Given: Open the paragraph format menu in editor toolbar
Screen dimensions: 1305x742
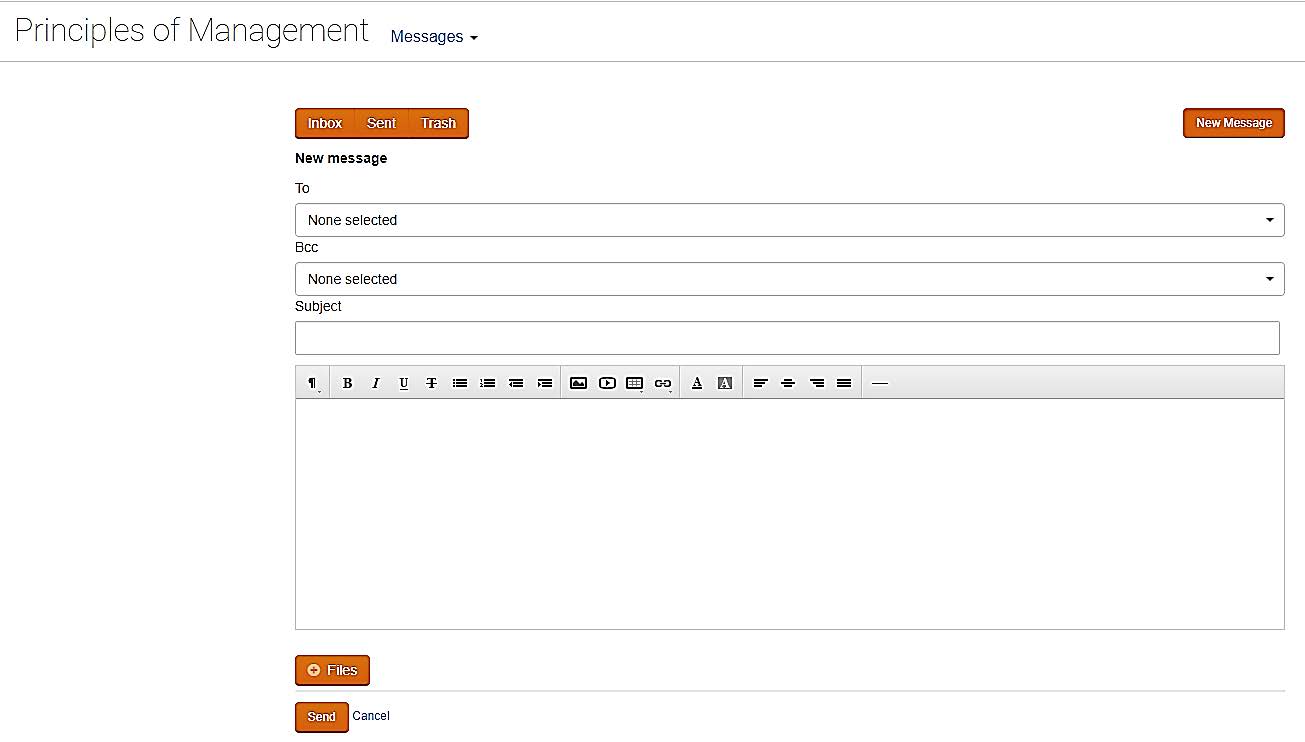Looking at the screenshot, I should coord(313,383).
